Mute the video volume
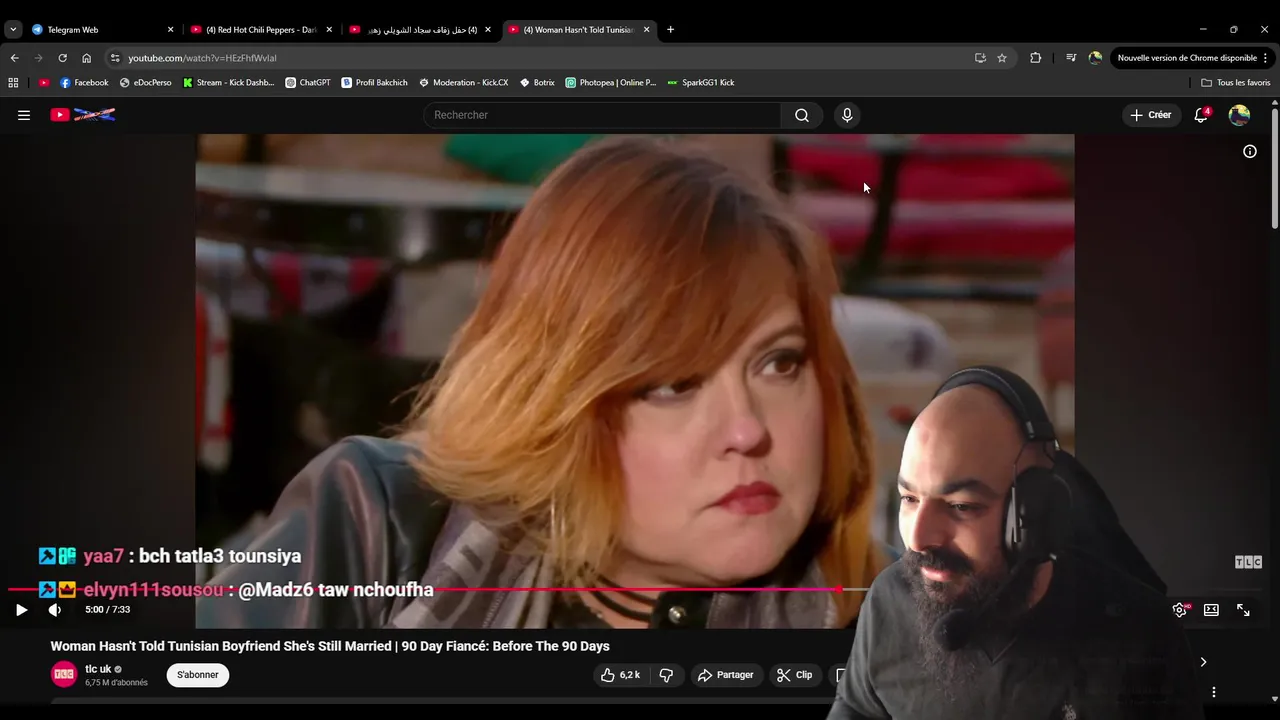The height and width of the screenshot is (720, 1280). [x=55, y=610]
